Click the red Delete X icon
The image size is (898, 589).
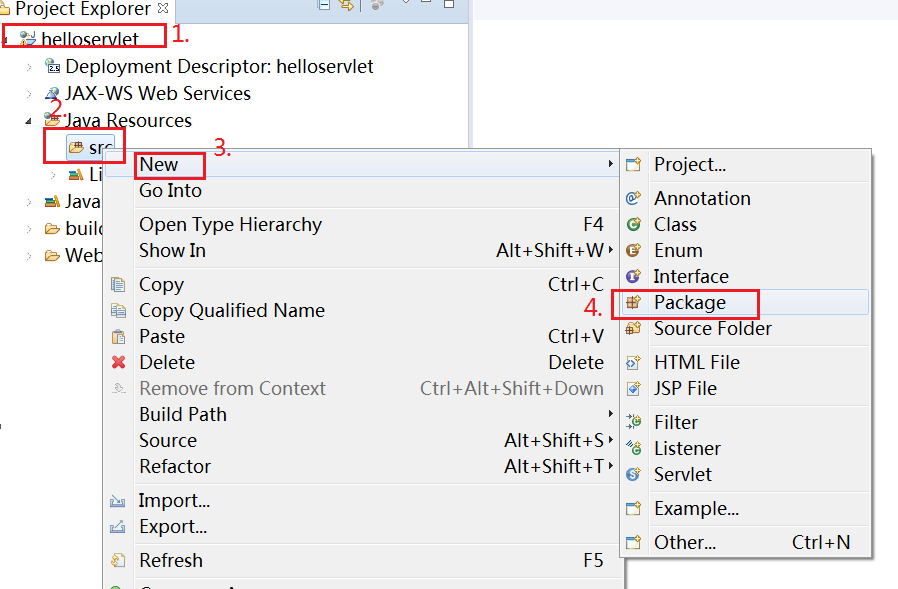pyautogui.click(x=119, y=363)
